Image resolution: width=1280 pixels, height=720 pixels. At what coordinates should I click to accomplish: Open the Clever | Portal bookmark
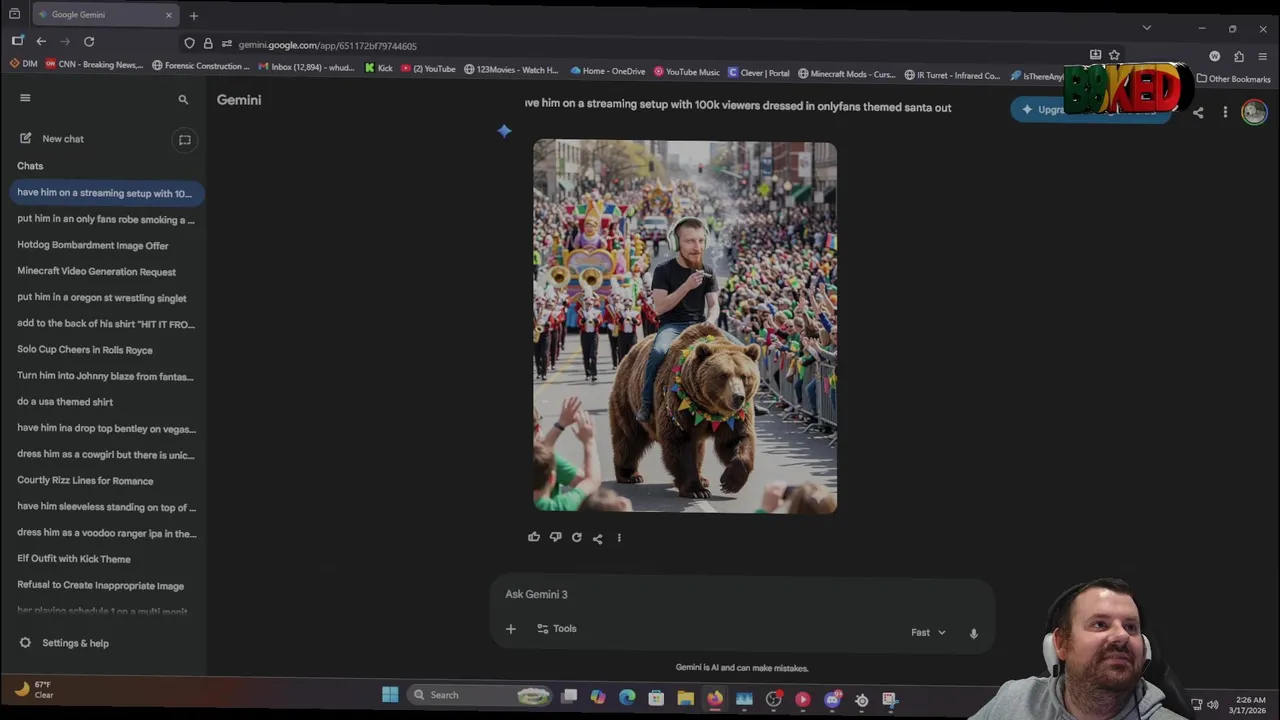(x=758, y=72)
